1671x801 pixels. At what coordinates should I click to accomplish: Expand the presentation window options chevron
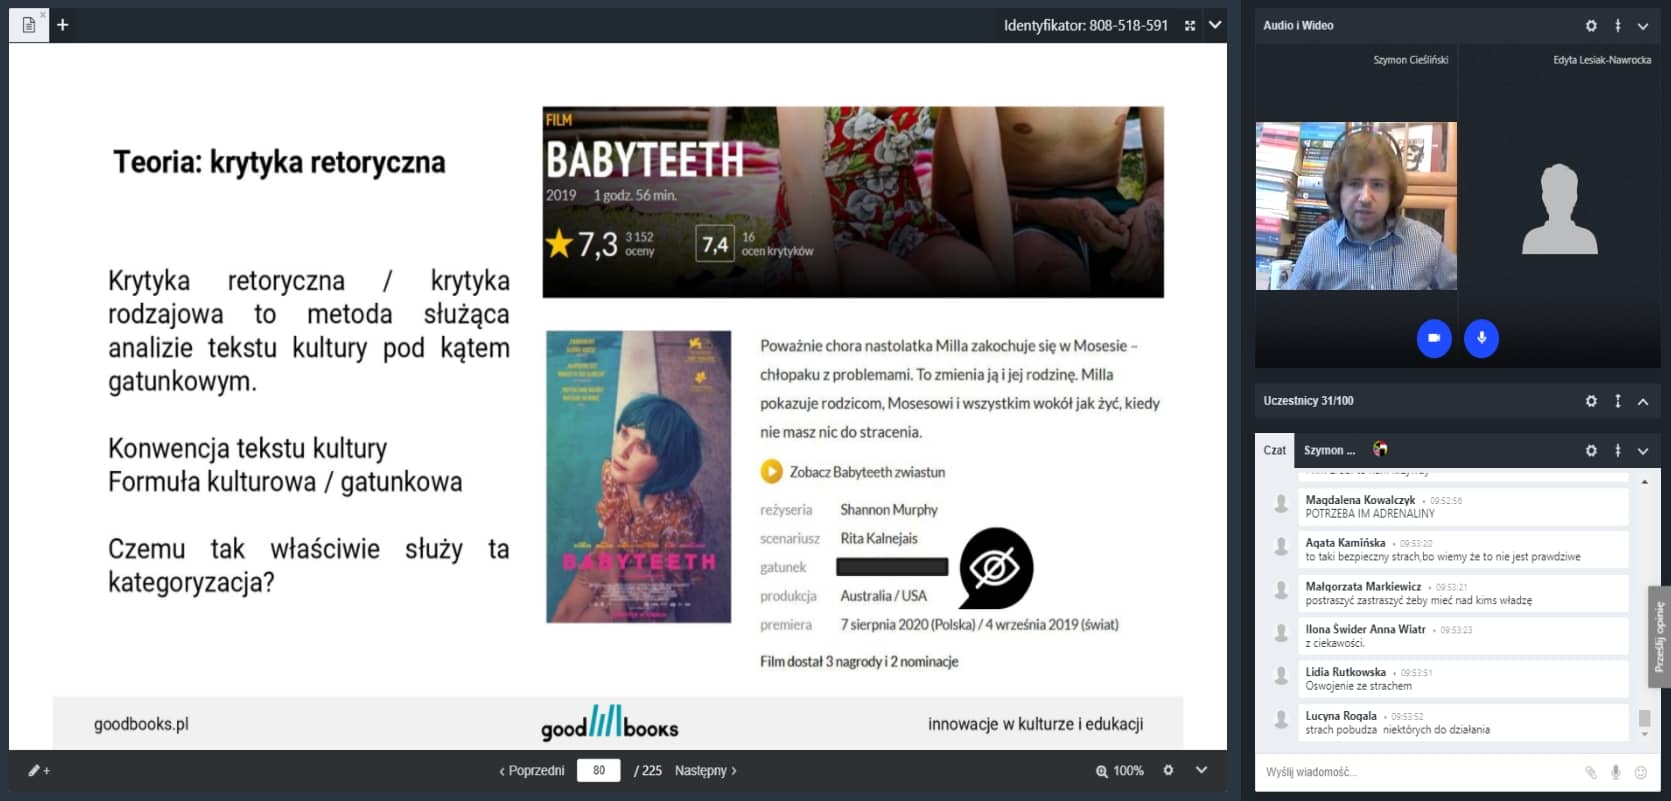(x=1215, y=25)
